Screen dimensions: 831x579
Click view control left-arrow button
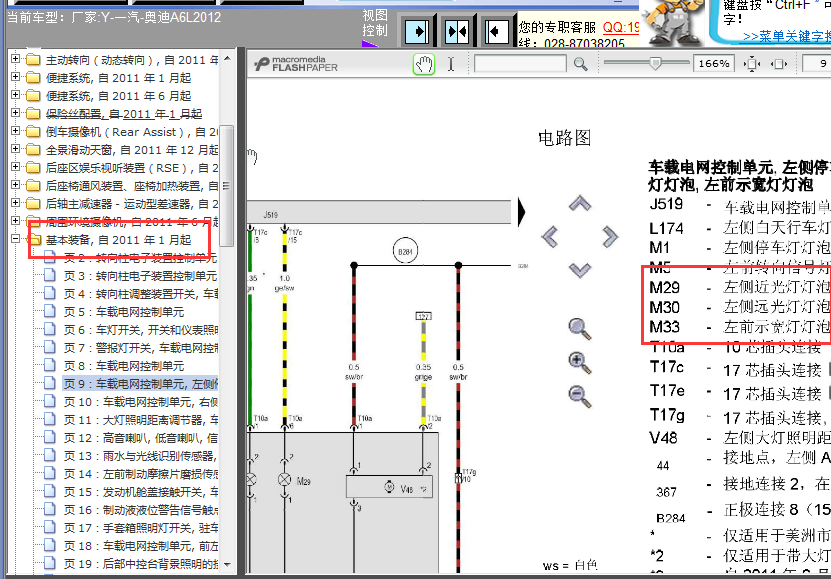(497, 32)
